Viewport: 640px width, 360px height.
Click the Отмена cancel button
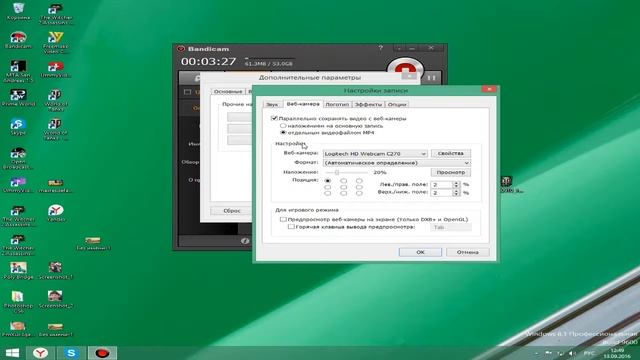click(468, 252)
